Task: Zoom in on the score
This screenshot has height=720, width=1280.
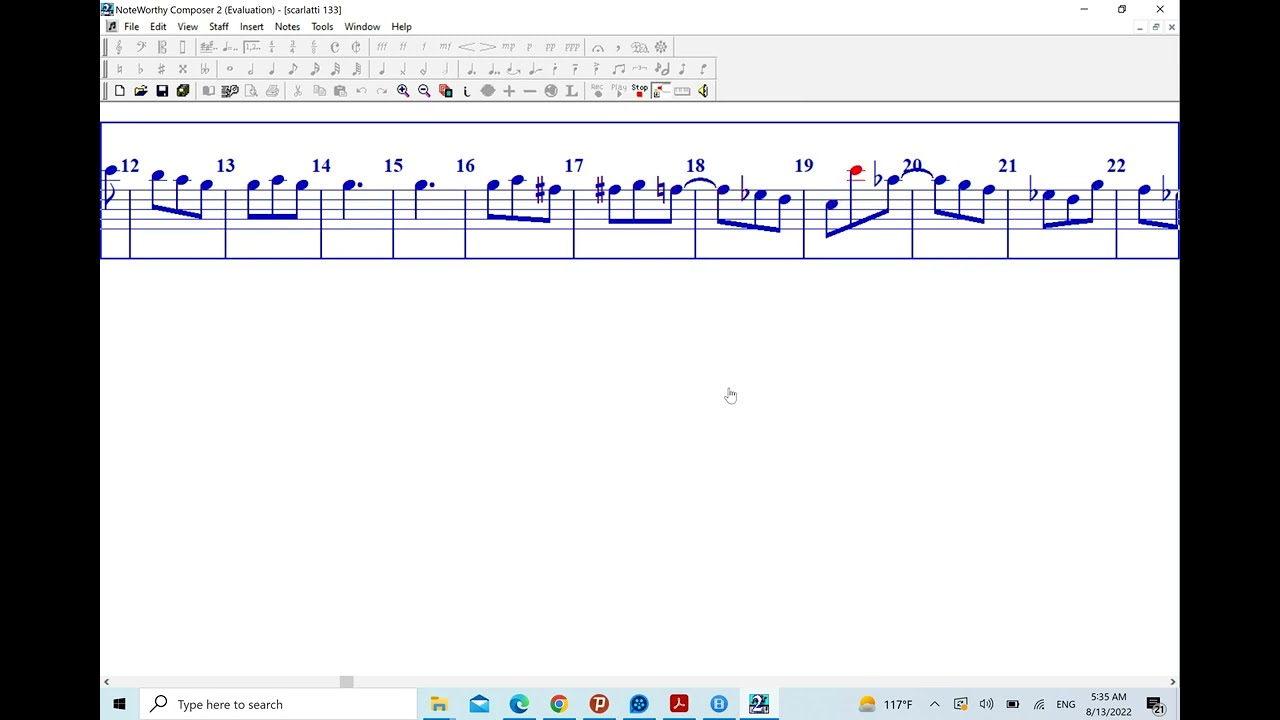Action: click(x=403, y=91)
